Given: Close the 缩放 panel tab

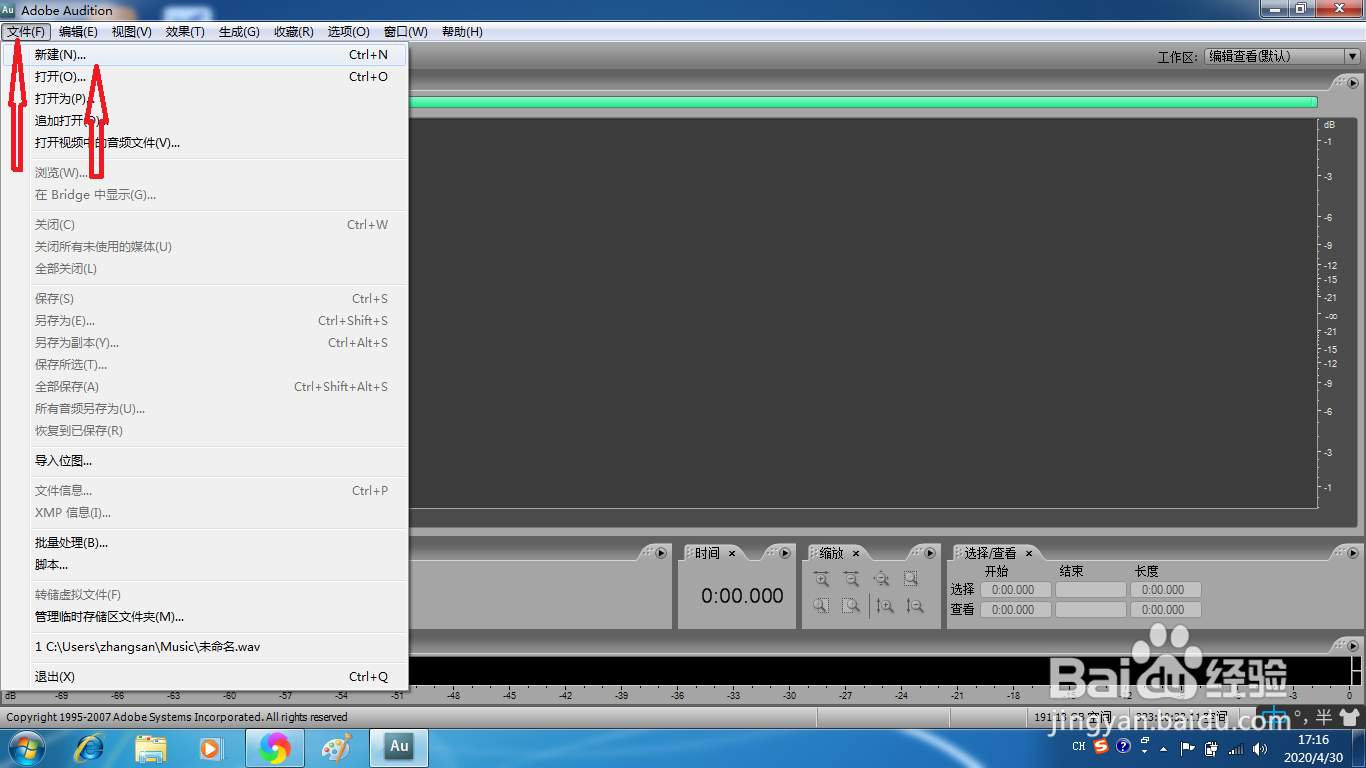Looking at the screenshot, I should [x=856, y=553].
